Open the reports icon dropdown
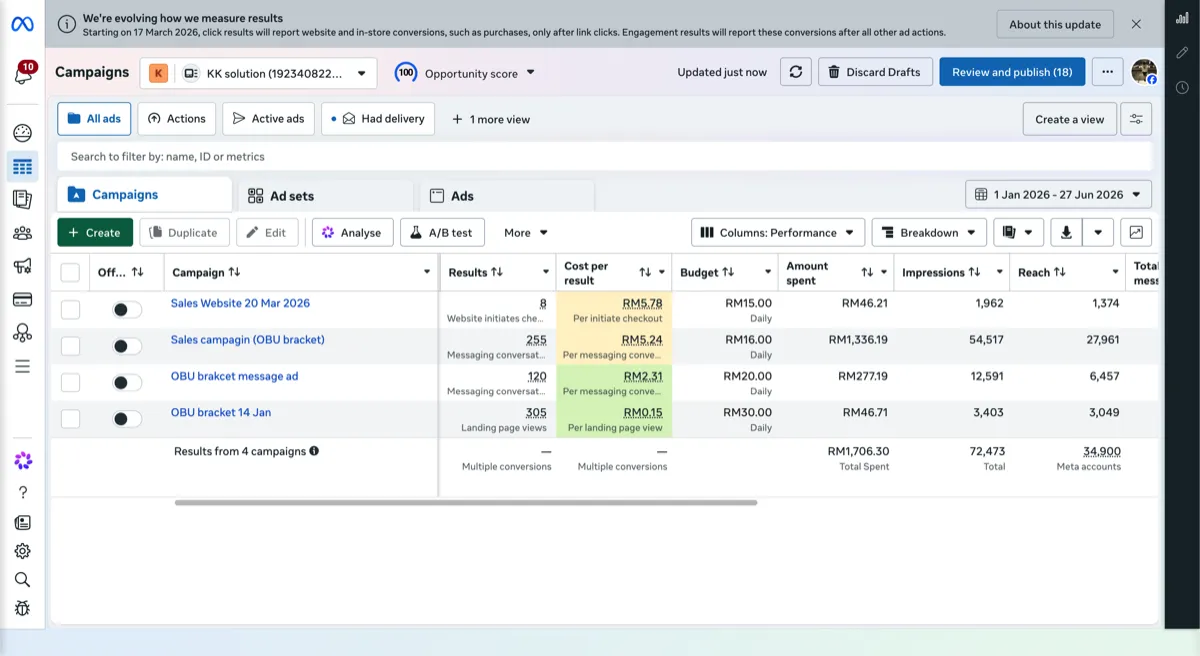1200x656 pixels. [1018, 233]
